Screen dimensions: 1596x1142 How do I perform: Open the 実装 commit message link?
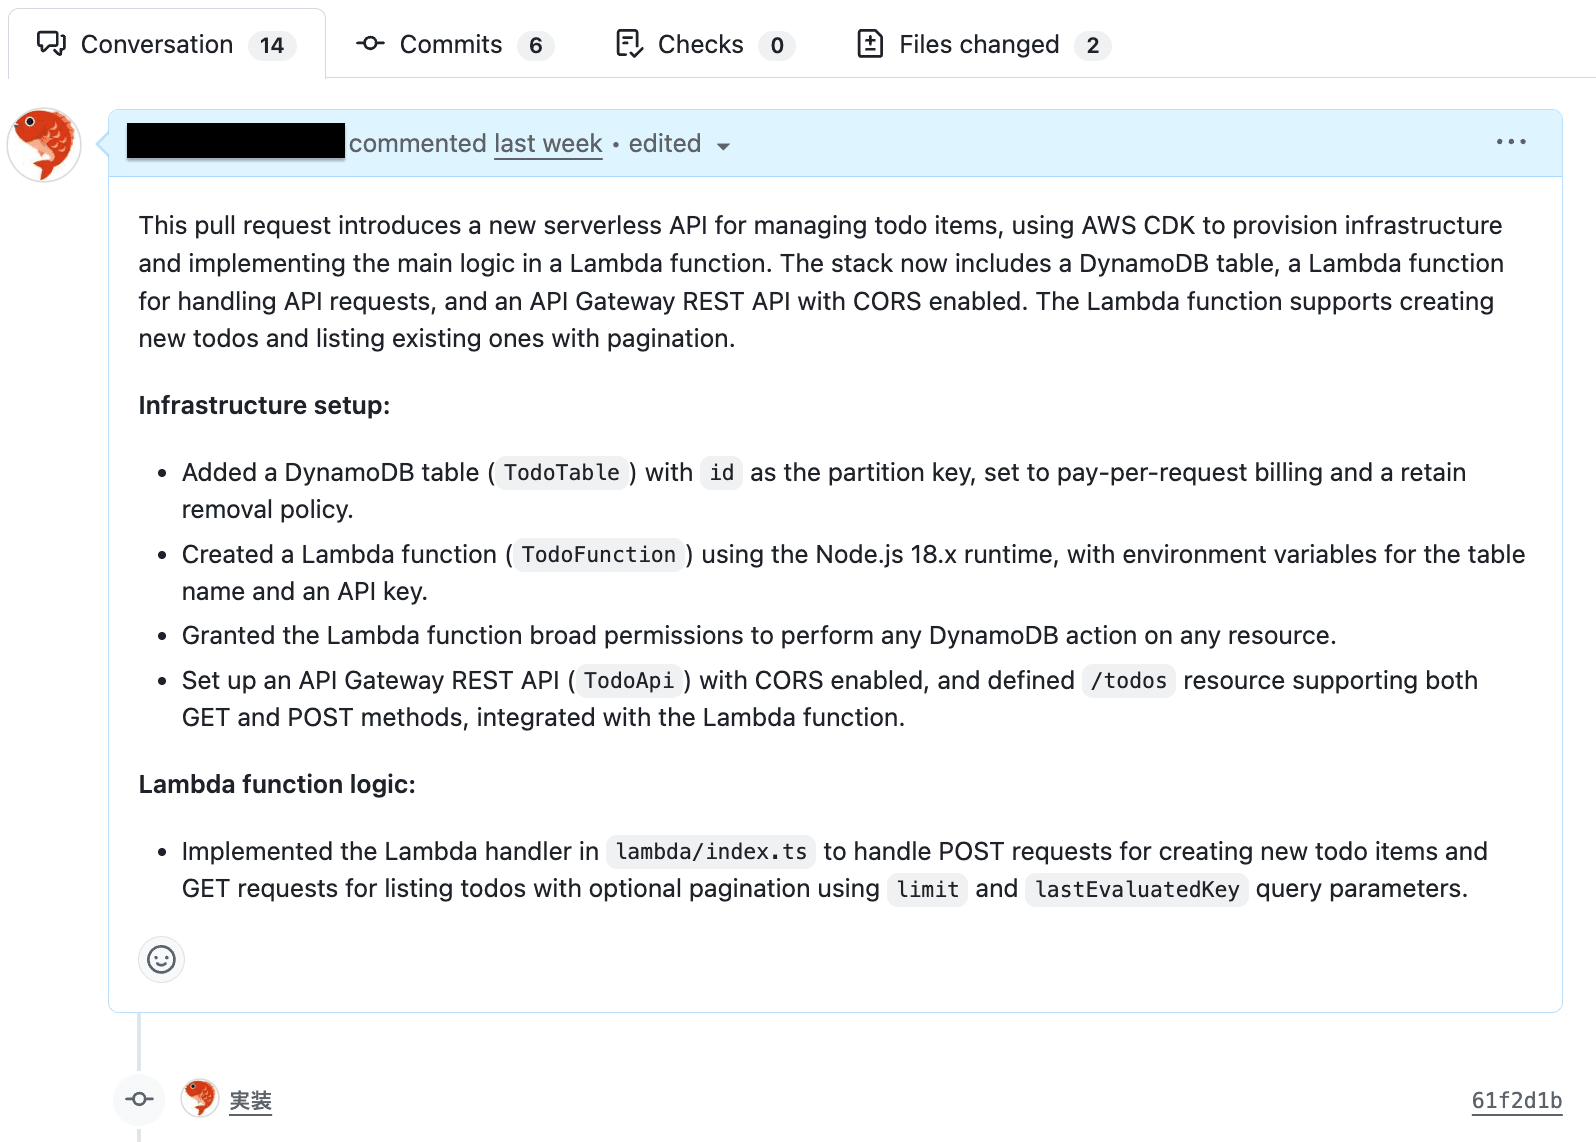pos(250,1101)
